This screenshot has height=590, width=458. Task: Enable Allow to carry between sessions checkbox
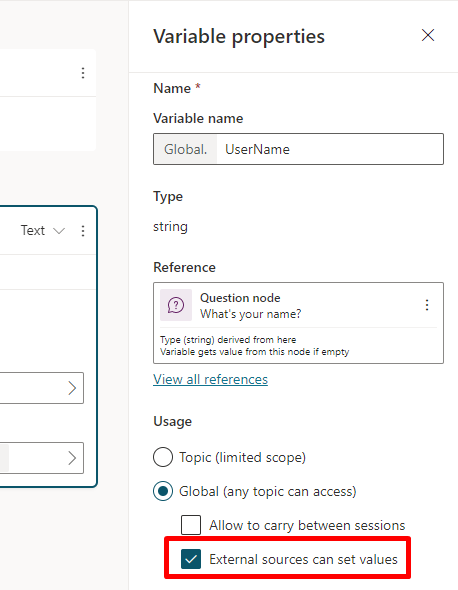(x=191, y=525)
